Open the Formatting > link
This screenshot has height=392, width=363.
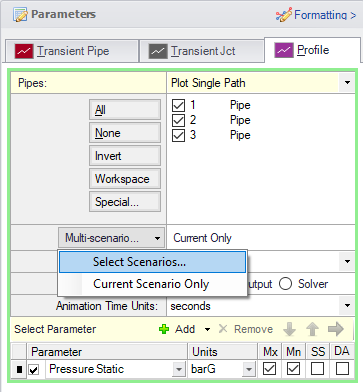[x=325, y=15]
